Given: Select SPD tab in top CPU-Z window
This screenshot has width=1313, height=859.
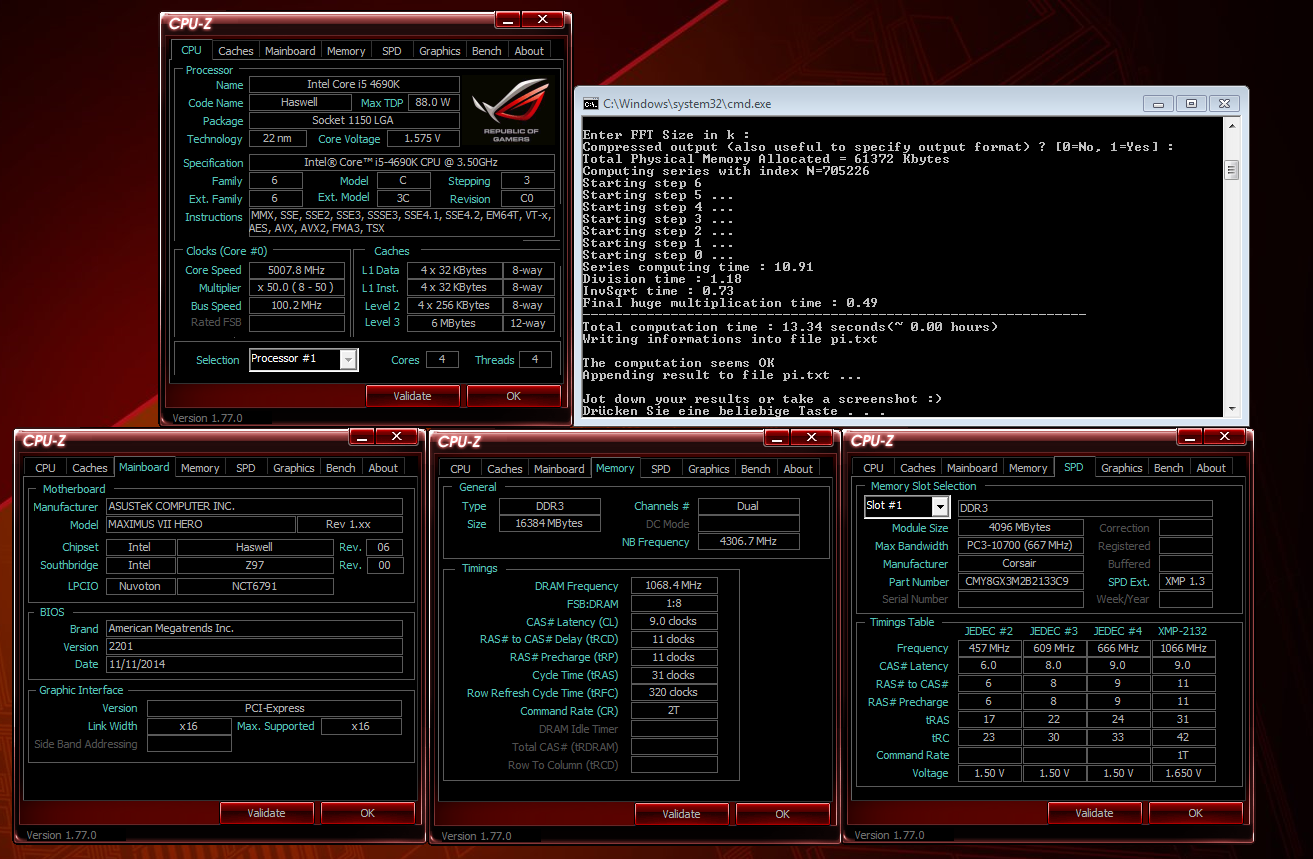Looking at the screenshot, I should click(x=392, y=51).
